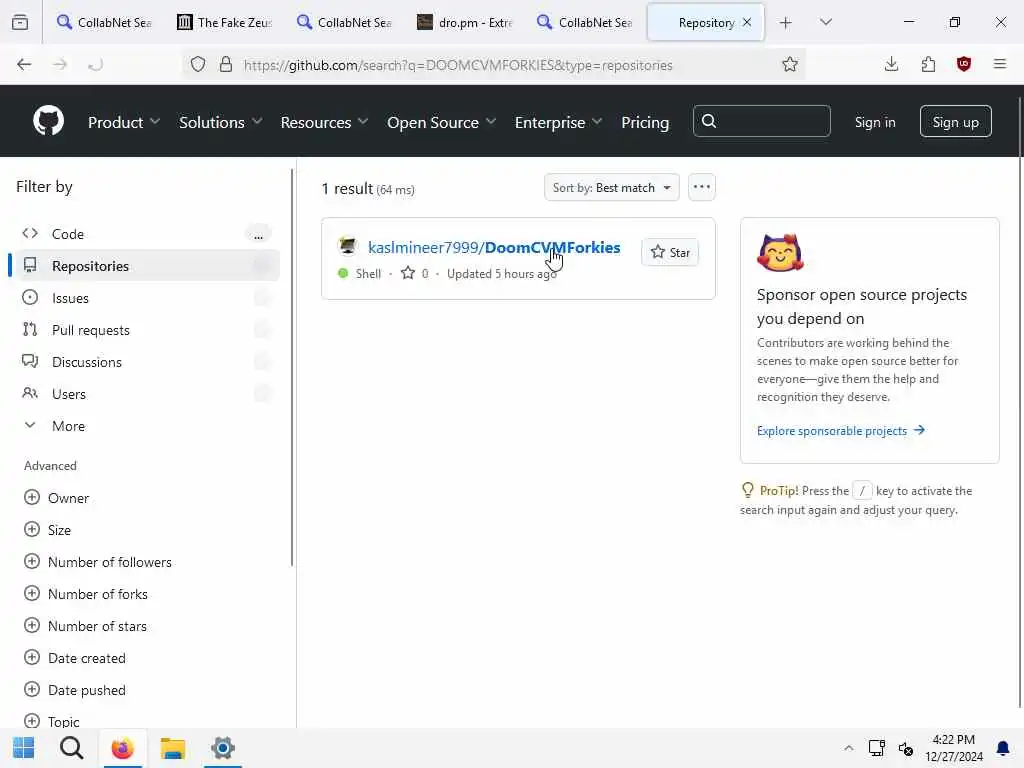Click the site security padlock icon

pos(226,64)
